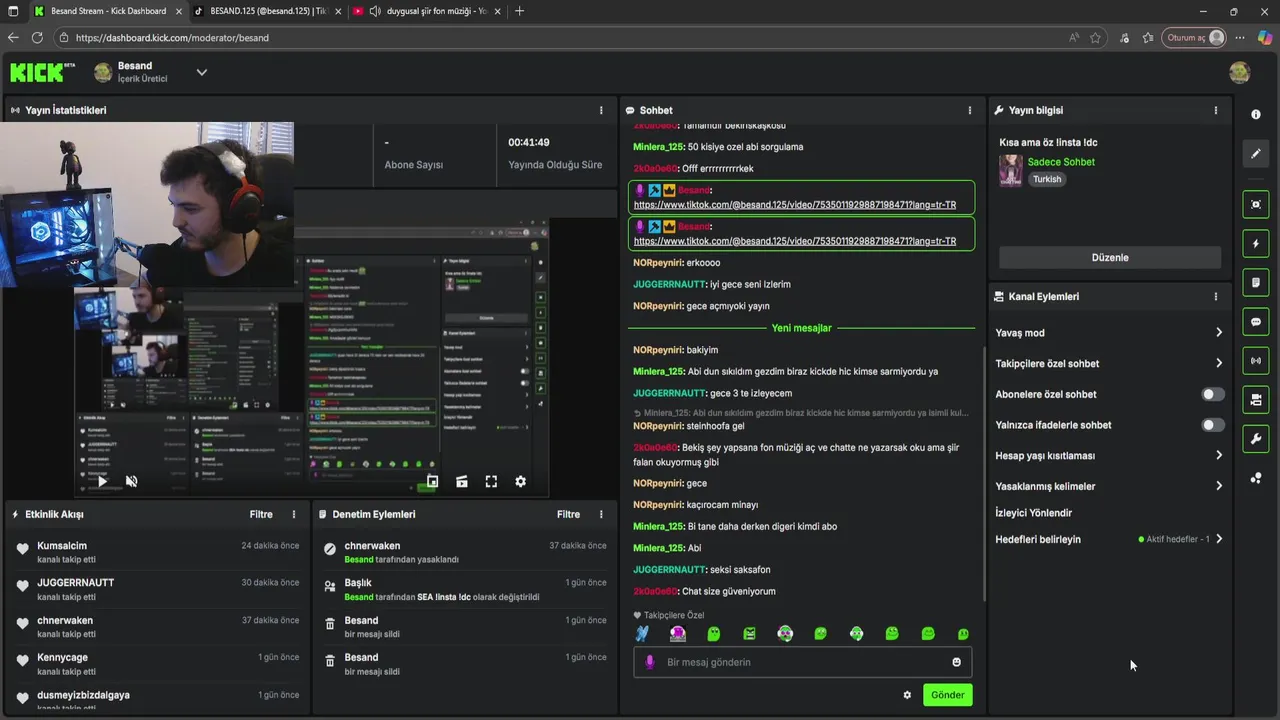1280x720 pixels.
Task: Enable picture-in-picture on stream preview
Action: click(x=432, y=481)
